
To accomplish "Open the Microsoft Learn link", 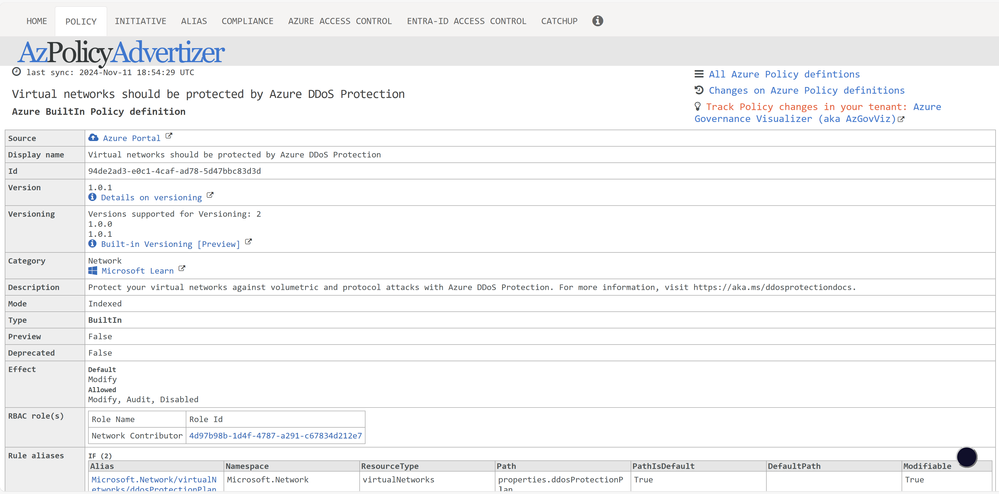I will 137,271.
